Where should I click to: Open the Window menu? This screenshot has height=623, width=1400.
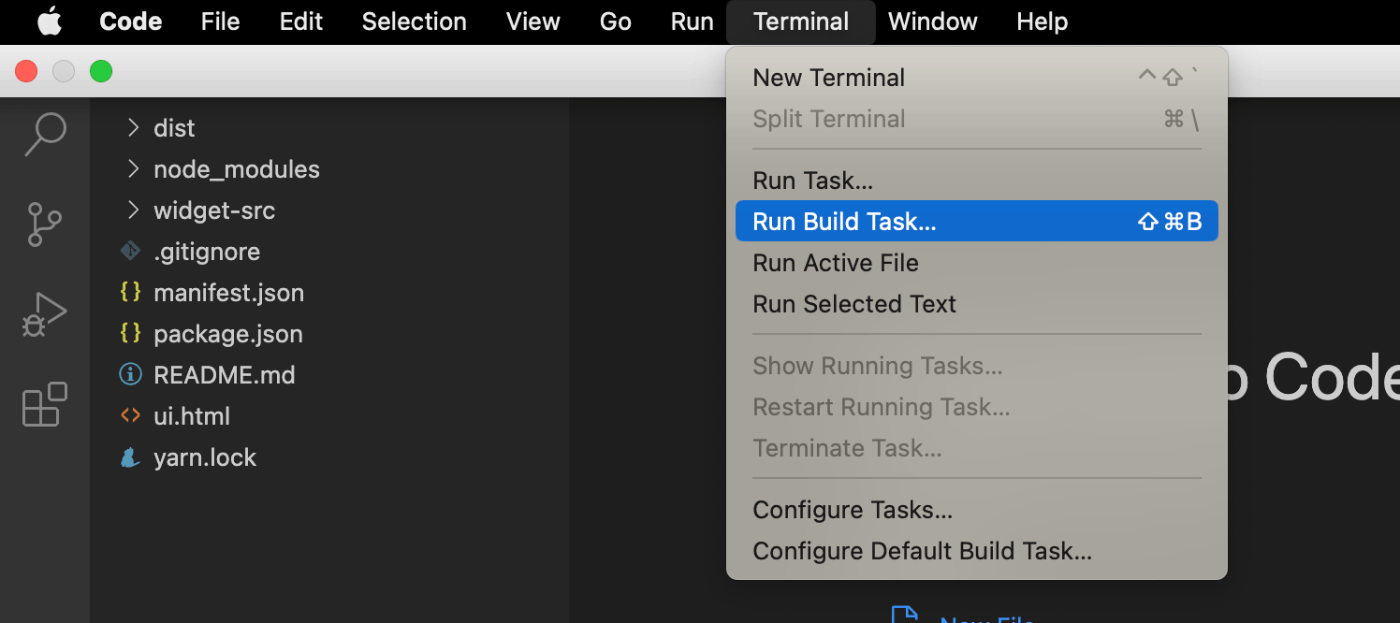[x=932, y=21]
